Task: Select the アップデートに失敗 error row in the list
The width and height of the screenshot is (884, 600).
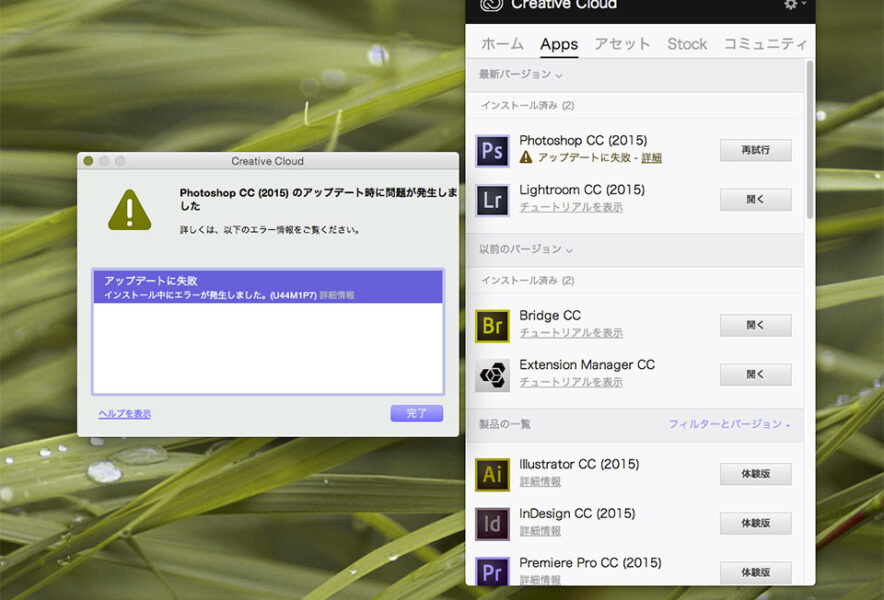Action: [268, 287]
